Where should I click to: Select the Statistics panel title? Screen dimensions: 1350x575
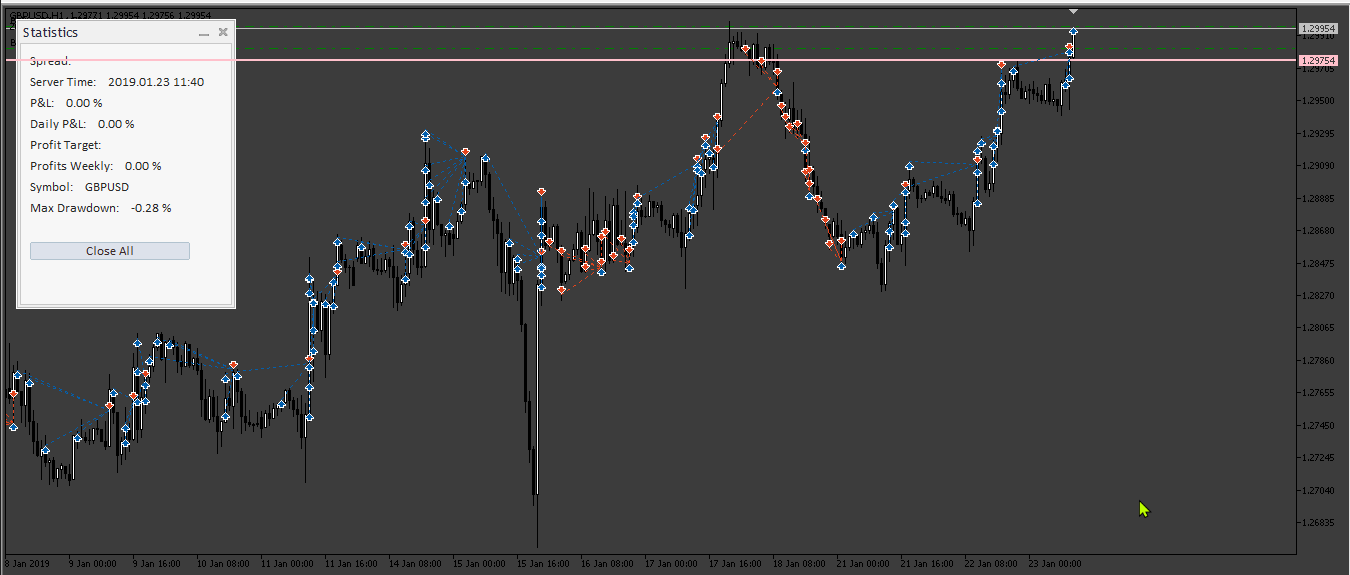click(50, 32)
